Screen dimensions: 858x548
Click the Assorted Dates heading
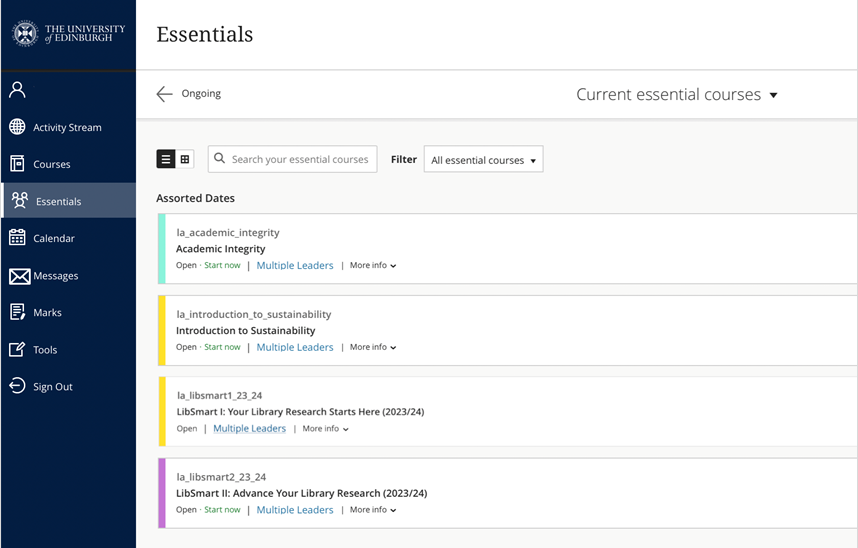(195, 198)
